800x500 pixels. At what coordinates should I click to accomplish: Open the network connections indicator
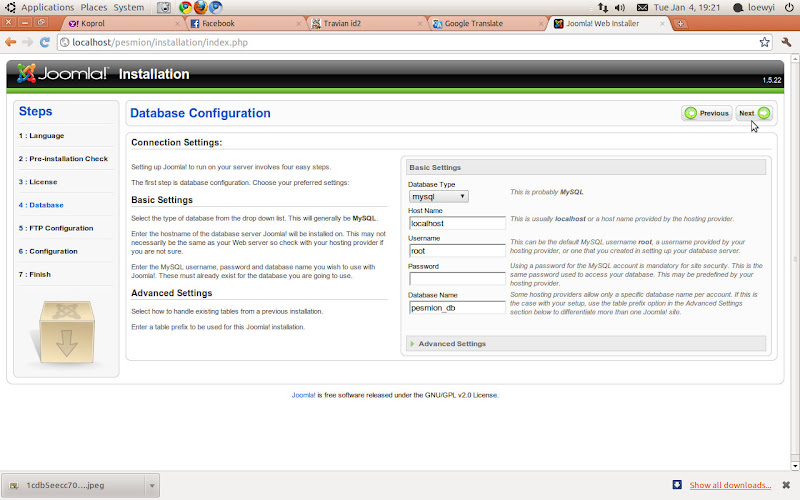pos(603,7)
